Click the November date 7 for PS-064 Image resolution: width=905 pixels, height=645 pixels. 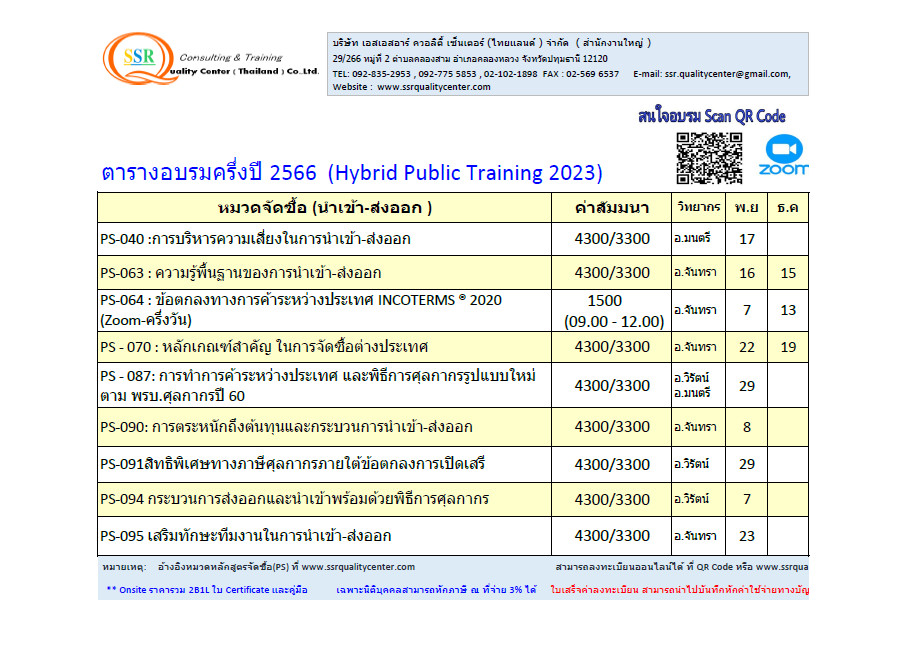pos(747,310)
